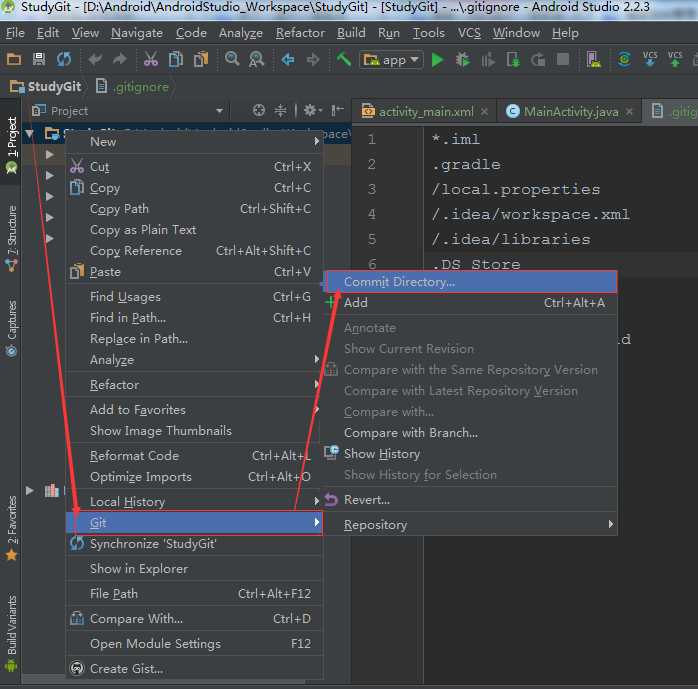
Task: Expand the External Libraries tree node
Action: [29, 490]
